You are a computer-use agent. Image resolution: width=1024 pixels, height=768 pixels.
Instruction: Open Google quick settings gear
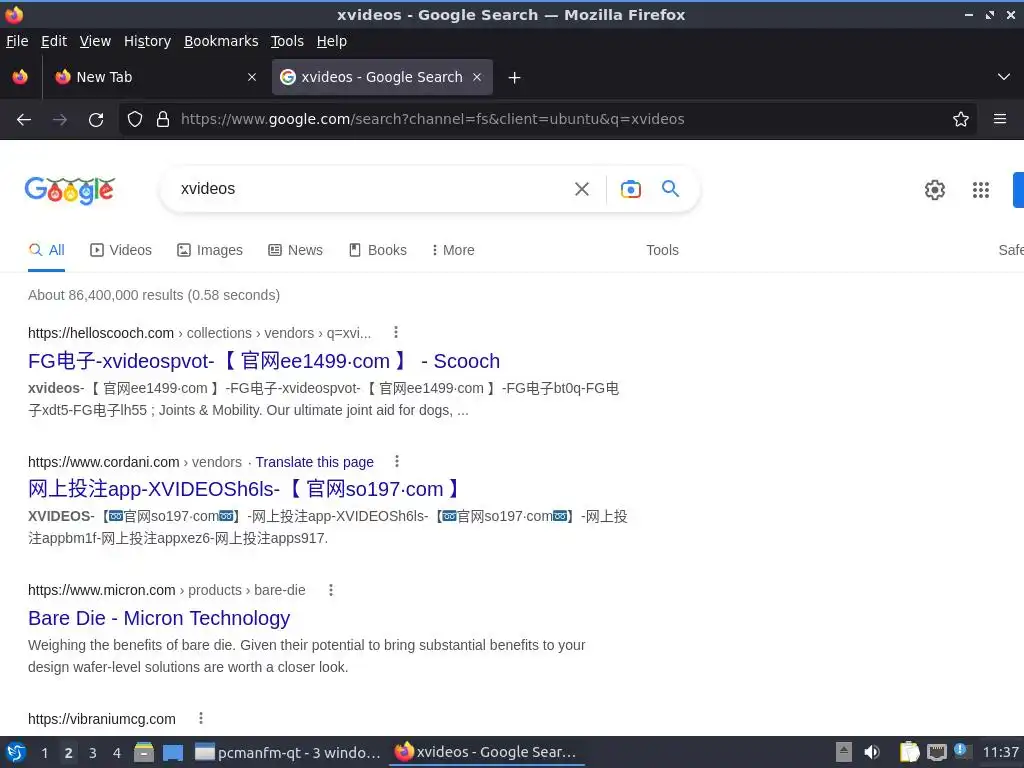click(935, 190)
